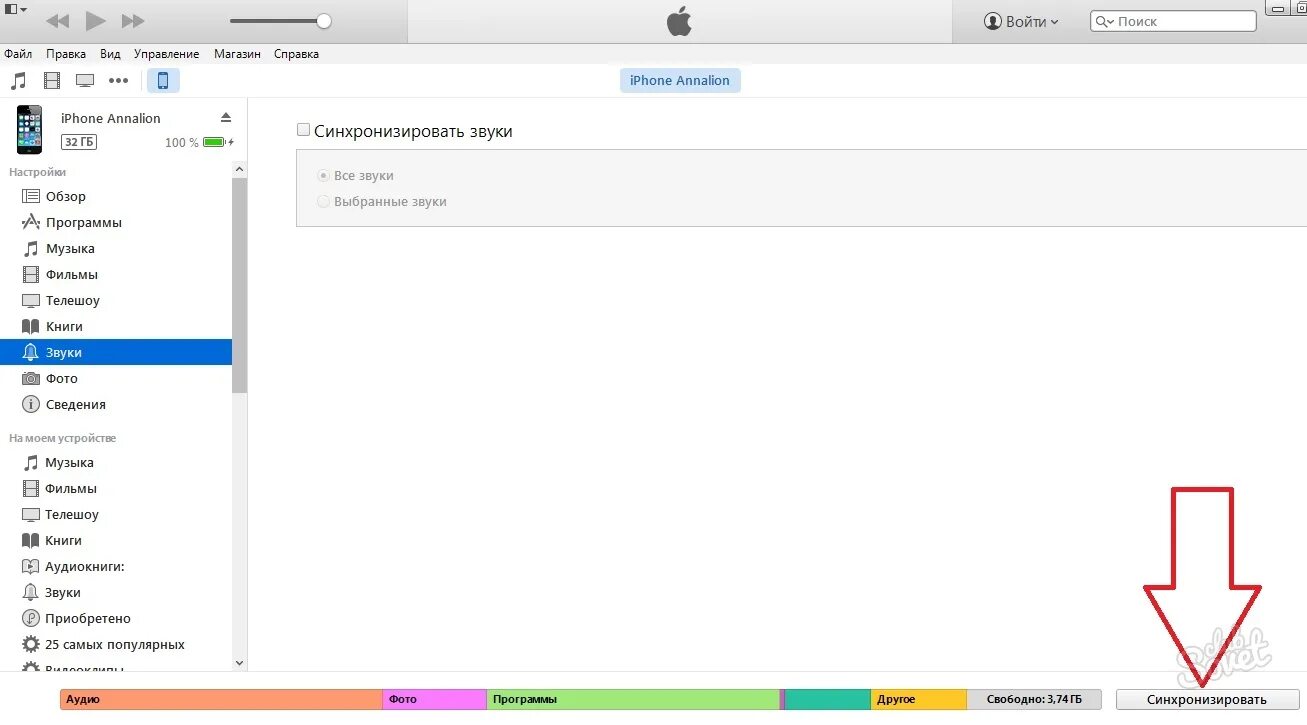Click the info icon beside Сведения

pos(31,404)
